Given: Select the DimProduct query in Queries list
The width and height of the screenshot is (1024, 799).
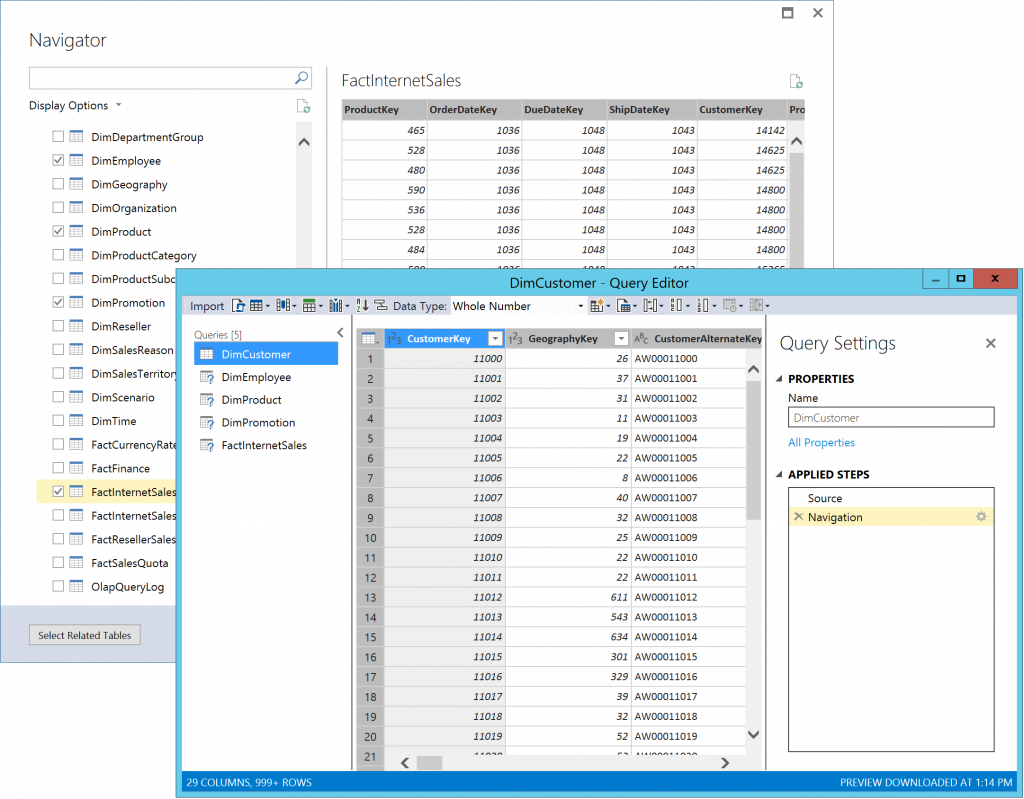Looking at the screenshot, I should point(266,400).
